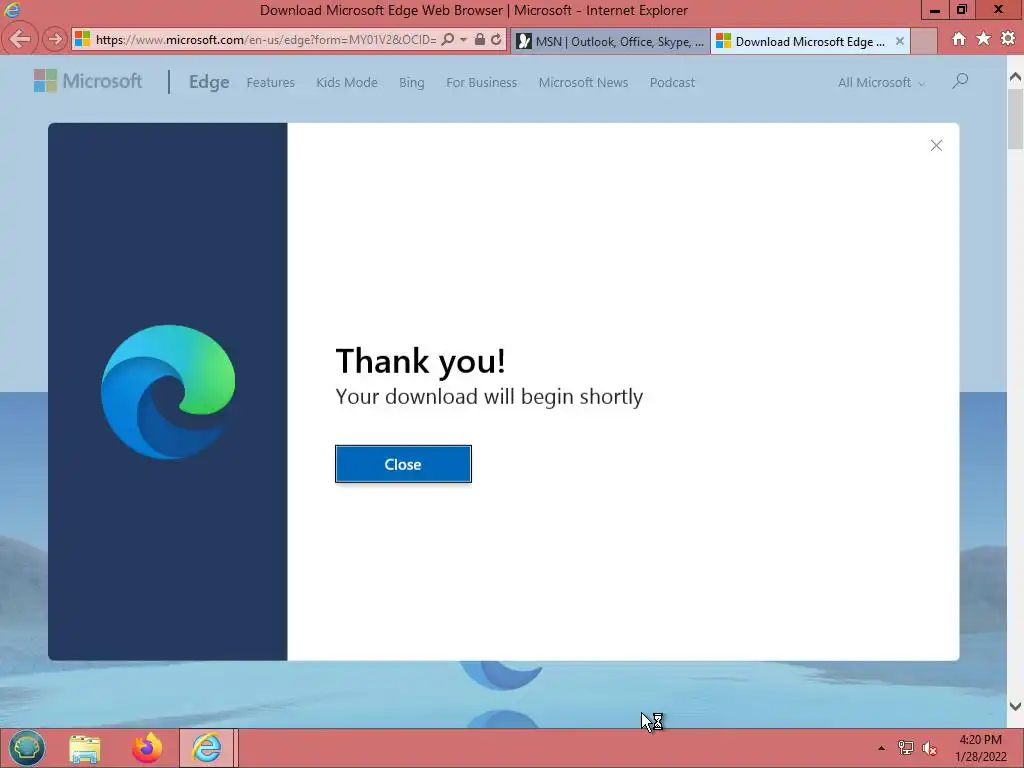
Task: Open the For Business menu item
Action: coord(481,83)
